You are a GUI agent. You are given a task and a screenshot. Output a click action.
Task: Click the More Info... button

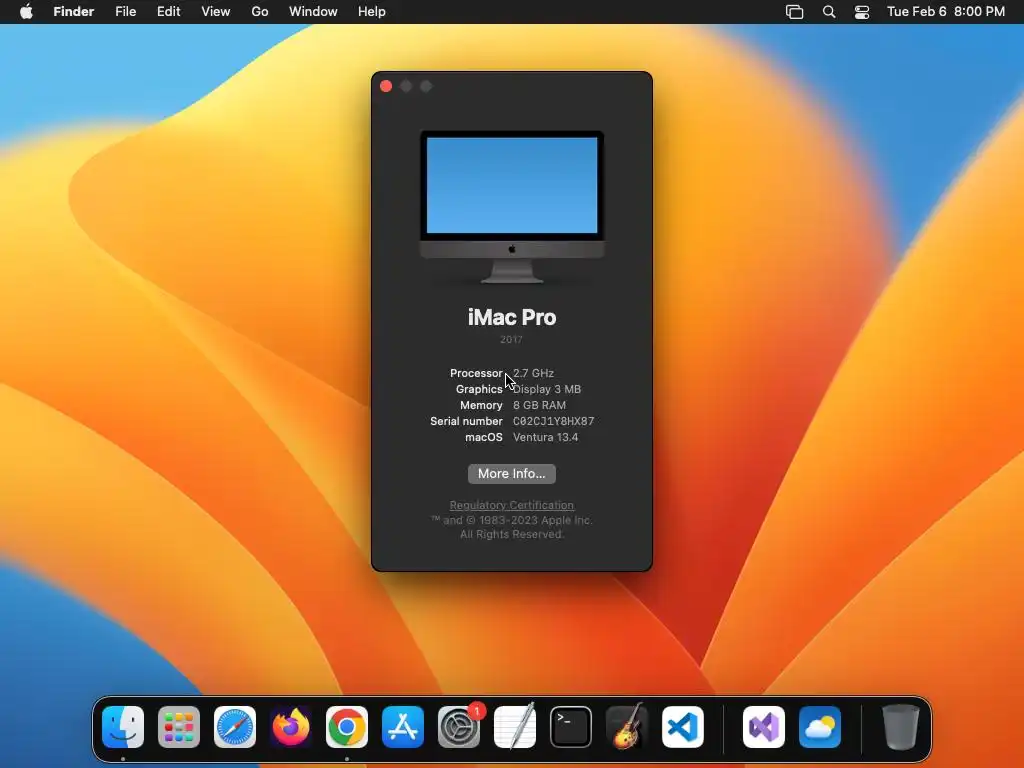click(x=512, y=474)
